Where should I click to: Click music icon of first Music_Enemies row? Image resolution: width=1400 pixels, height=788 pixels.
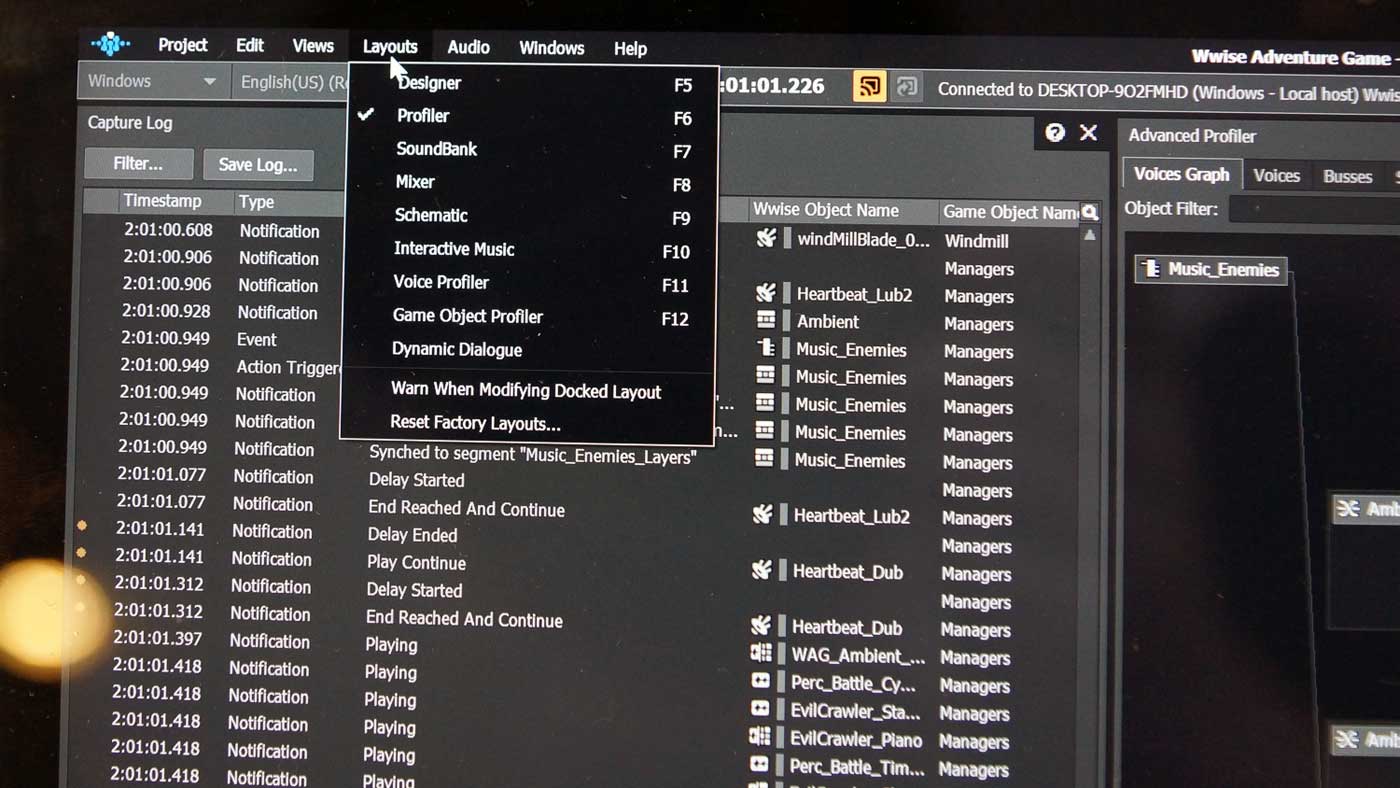(x=766, y=349)
